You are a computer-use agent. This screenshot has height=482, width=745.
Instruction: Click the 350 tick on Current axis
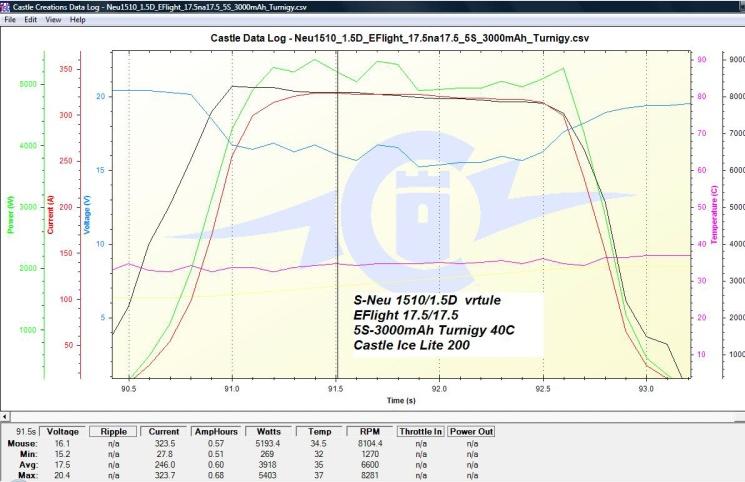[66, 69]
